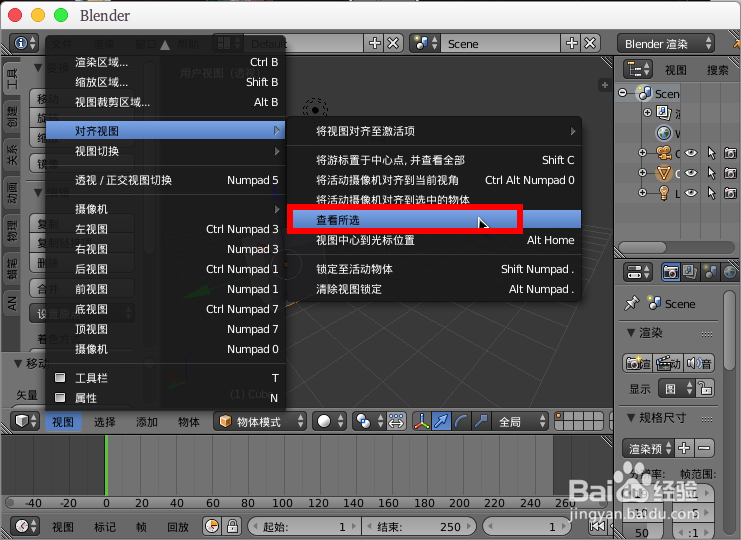Click the render audio speaker button
This screenshot has height=540, width=741.
[699, 363]
